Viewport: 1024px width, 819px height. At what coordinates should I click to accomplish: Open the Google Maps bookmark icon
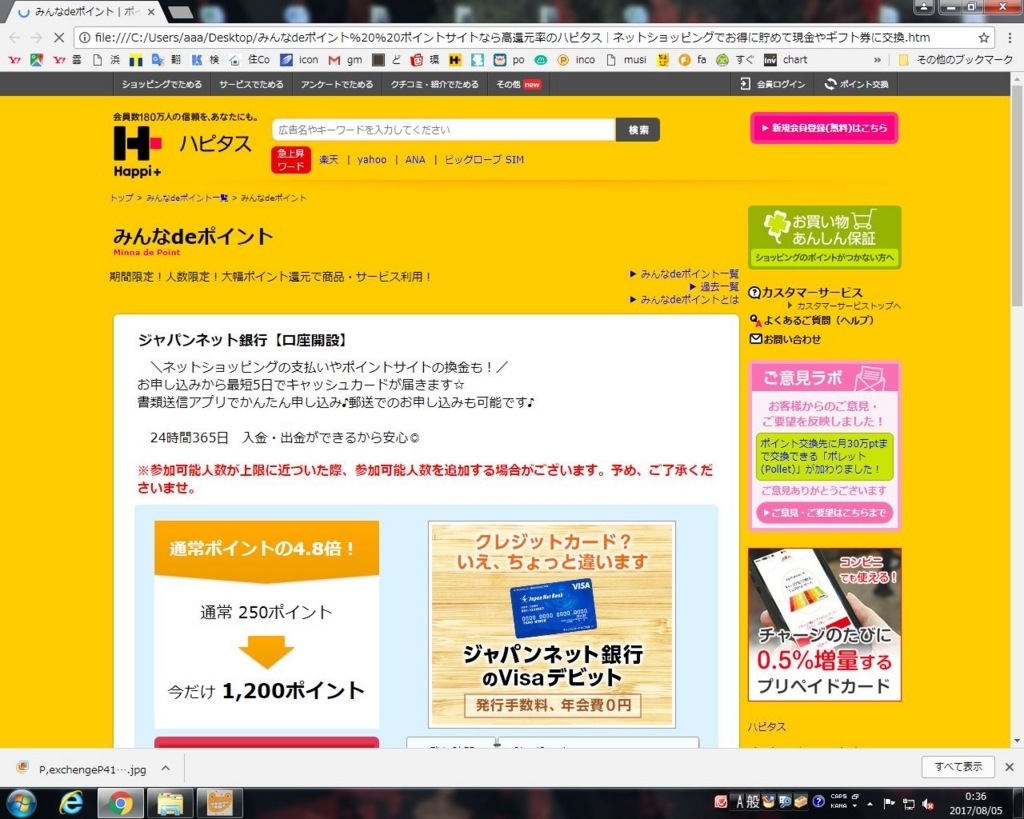pyautogui.click(x=37, y=59)
